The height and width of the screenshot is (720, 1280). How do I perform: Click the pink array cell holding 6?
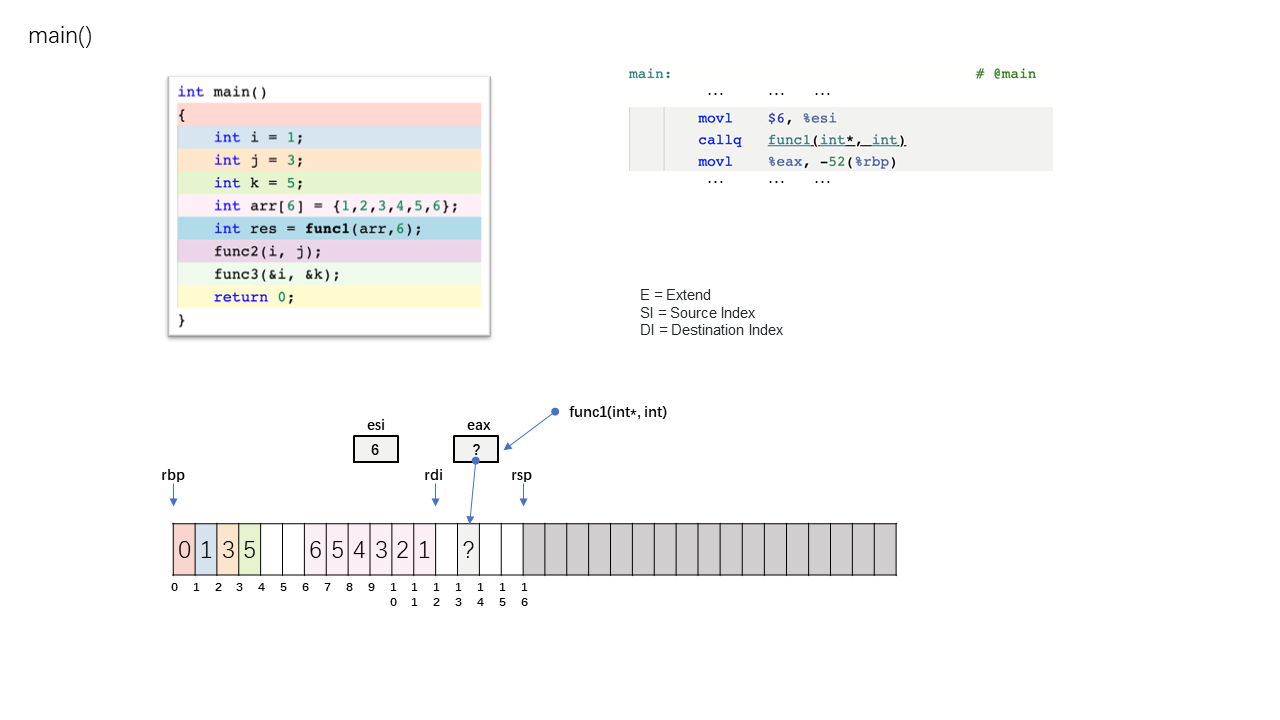pos(315,549)
